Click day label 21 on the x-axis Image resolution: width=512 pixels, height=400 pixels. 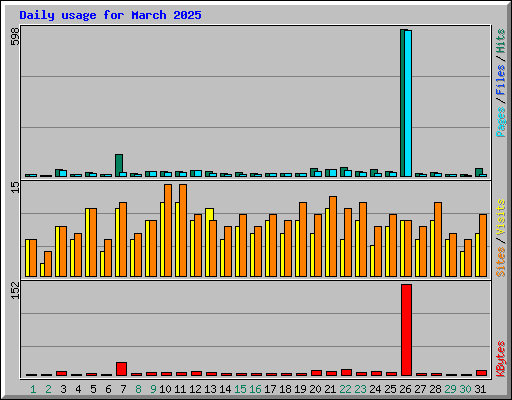[330, 389]
